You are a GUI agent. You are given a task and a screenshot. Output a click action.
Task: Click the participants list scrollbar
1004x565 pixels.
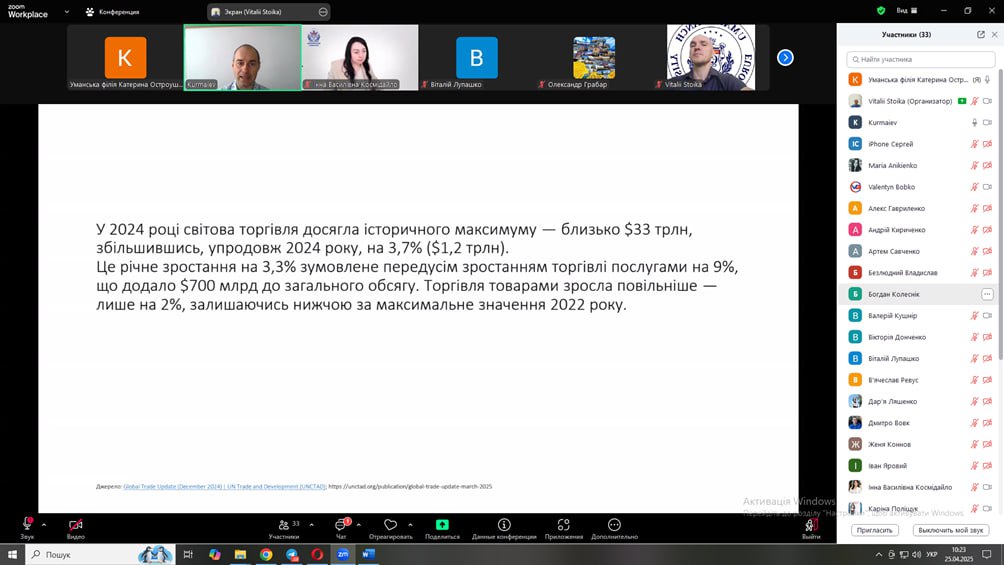tap(999, 200)
